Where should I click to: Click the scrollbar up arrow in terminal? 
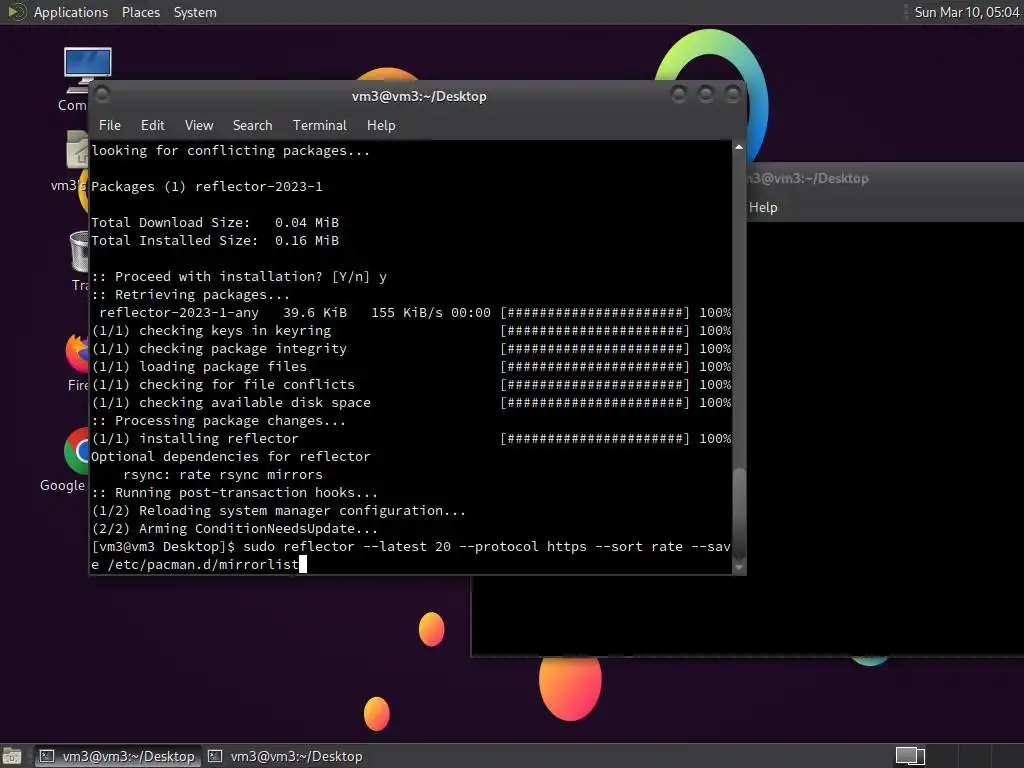[x=739, y=147]
